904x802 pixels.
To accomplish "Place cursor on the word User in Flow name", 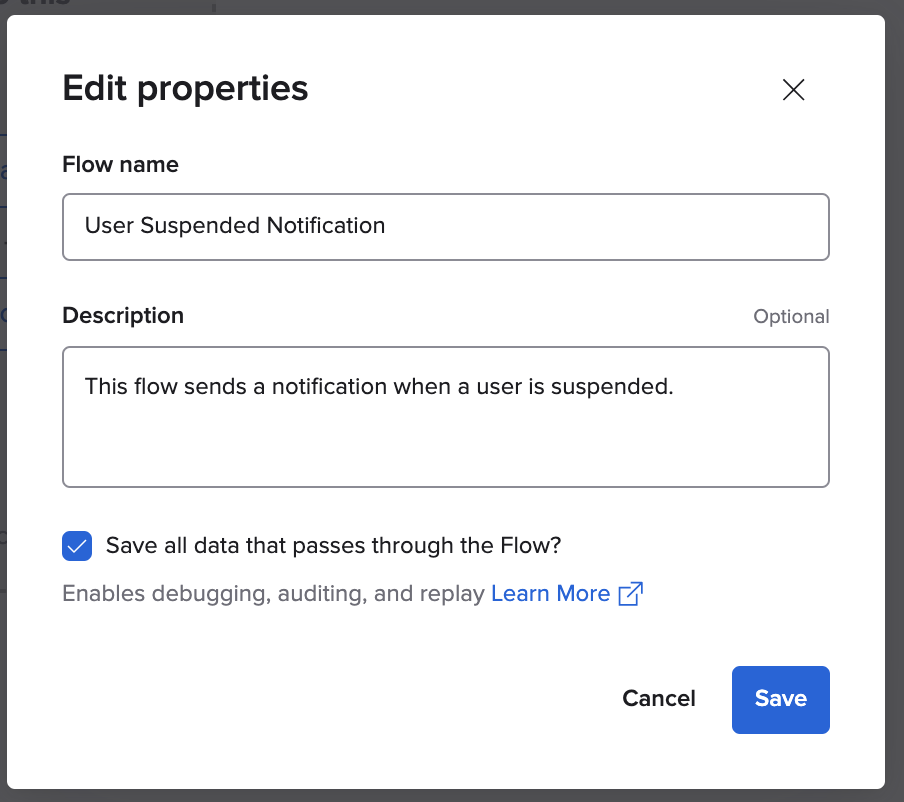I will pos(108,226).
